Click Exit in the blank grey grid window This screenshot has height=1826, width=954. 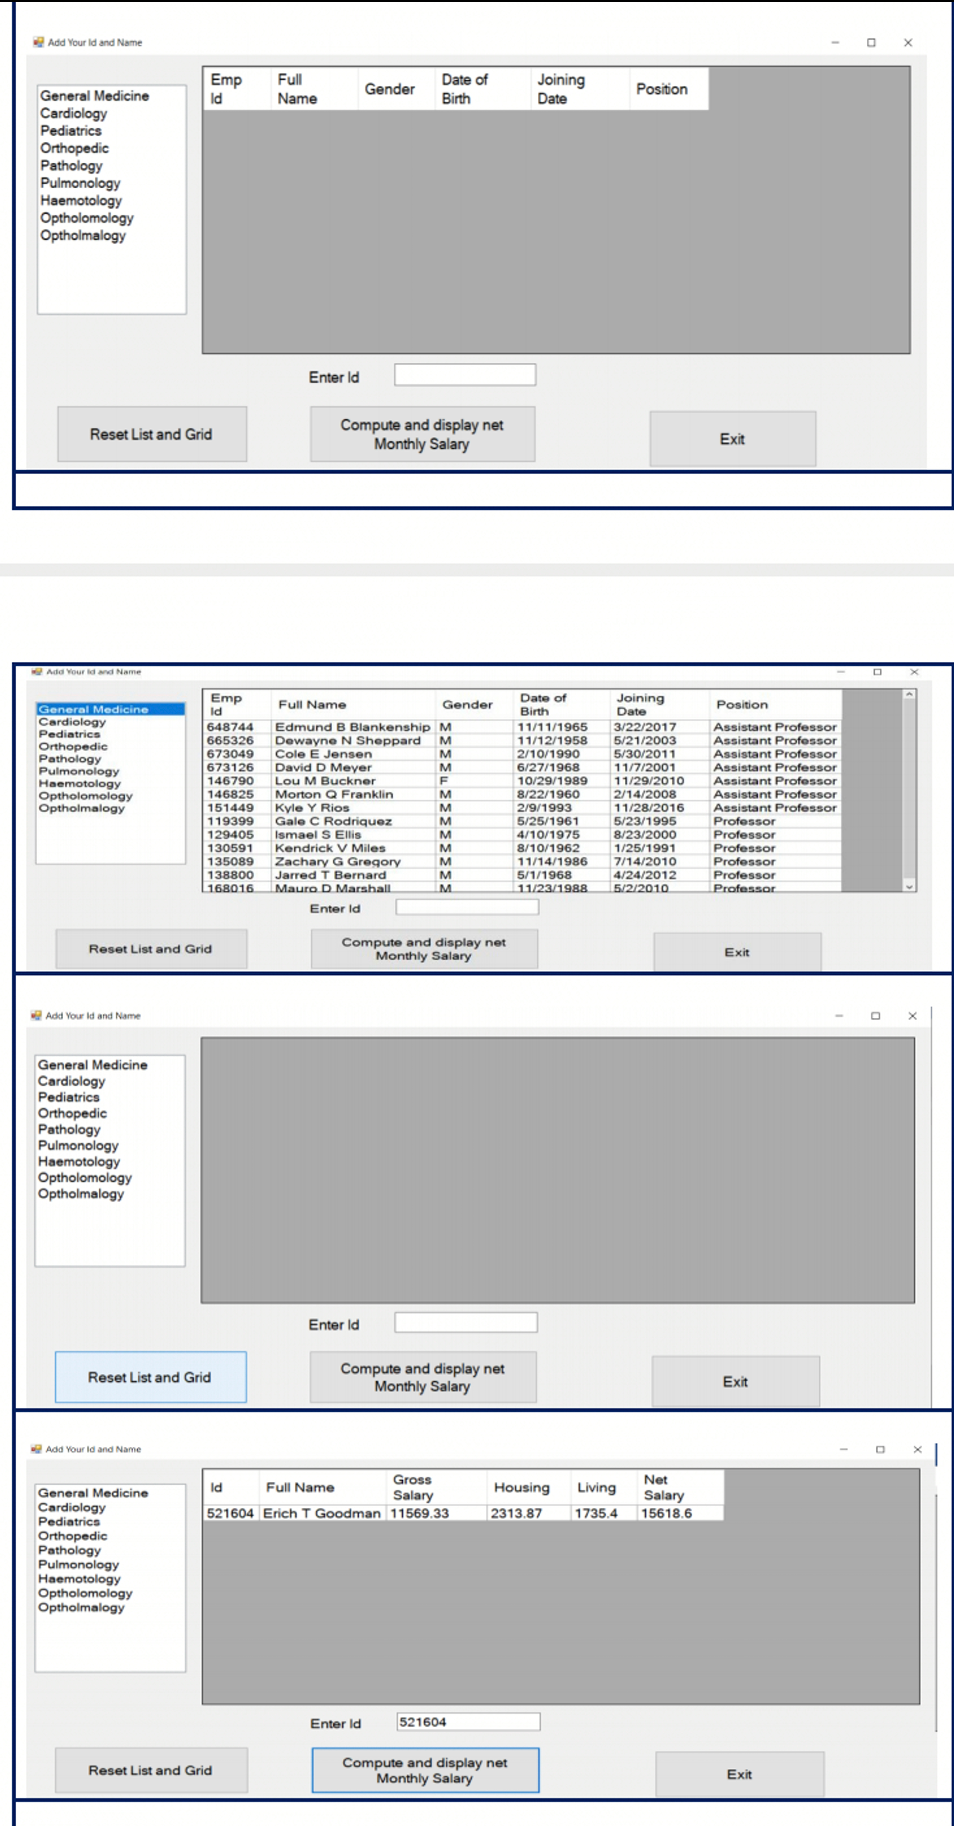(x=736, y=1382)
